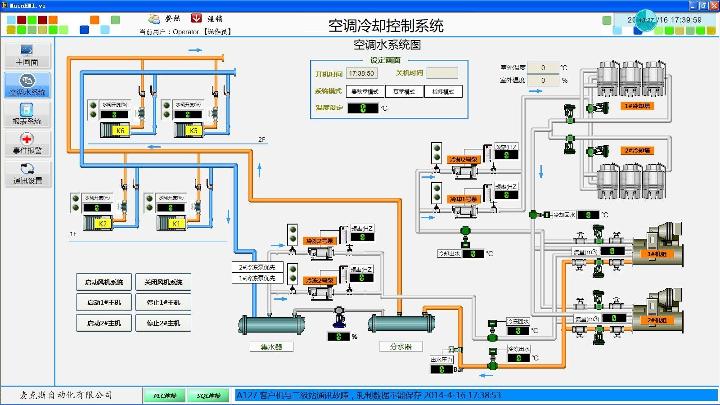Select the third season mode option
The height and width of the screenshot is (405, 720).
(444, 92)
